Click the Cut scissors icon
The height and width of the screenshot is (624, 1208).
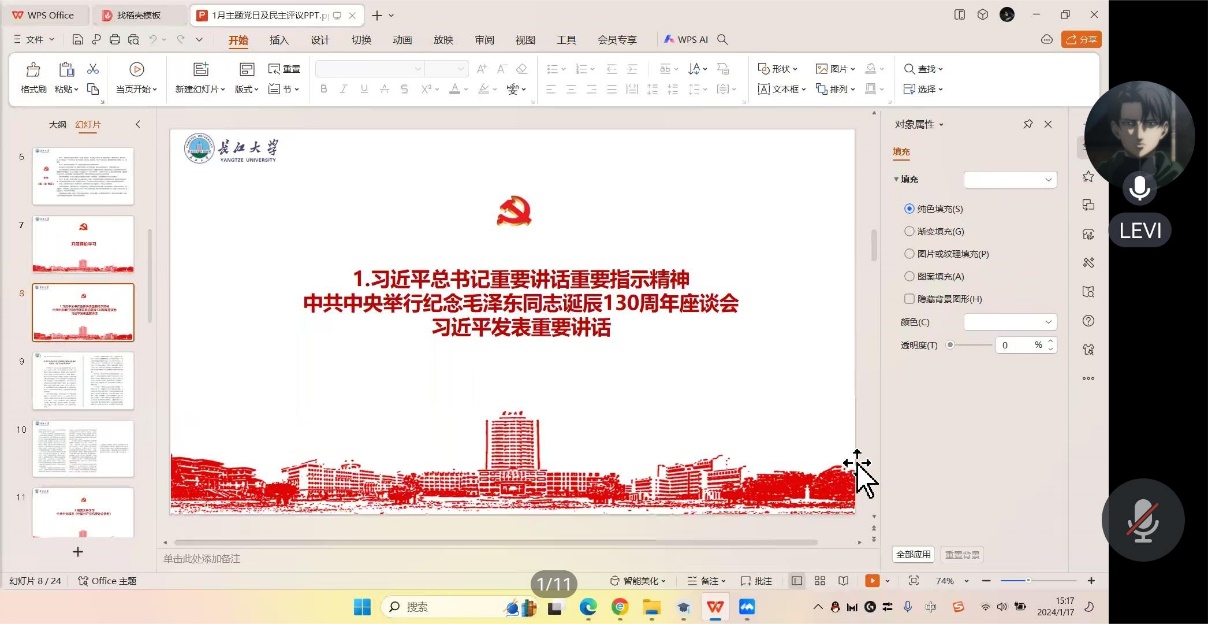[x=93, y=69]
